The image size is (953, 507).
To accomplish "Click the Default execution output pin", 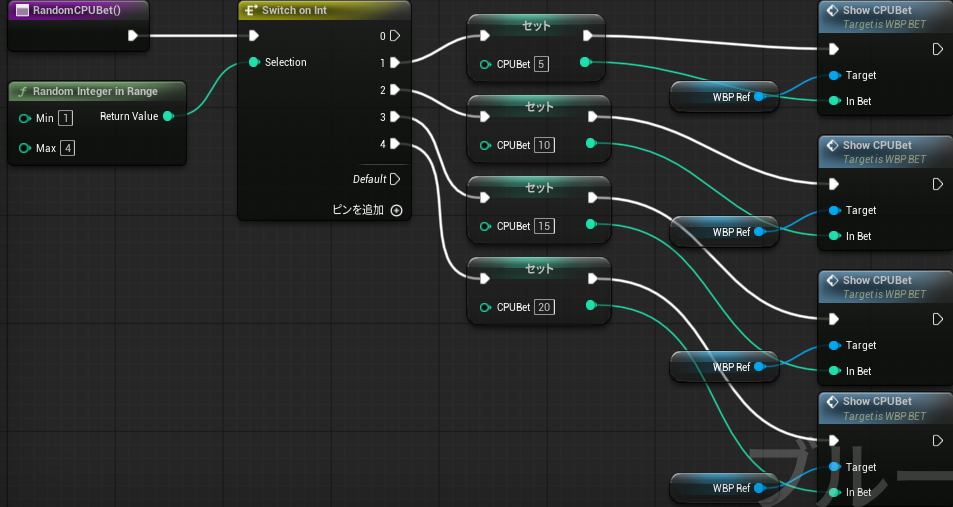I will (395, 179).
